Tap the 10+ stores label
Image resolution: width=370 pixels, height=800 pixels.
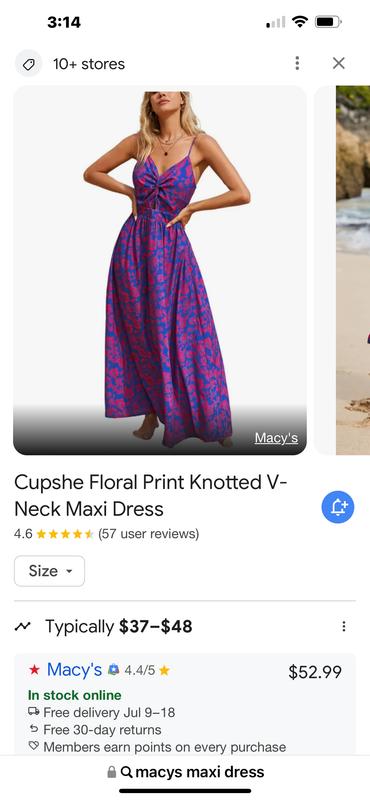pyautogui.click(x=89, y=64)
